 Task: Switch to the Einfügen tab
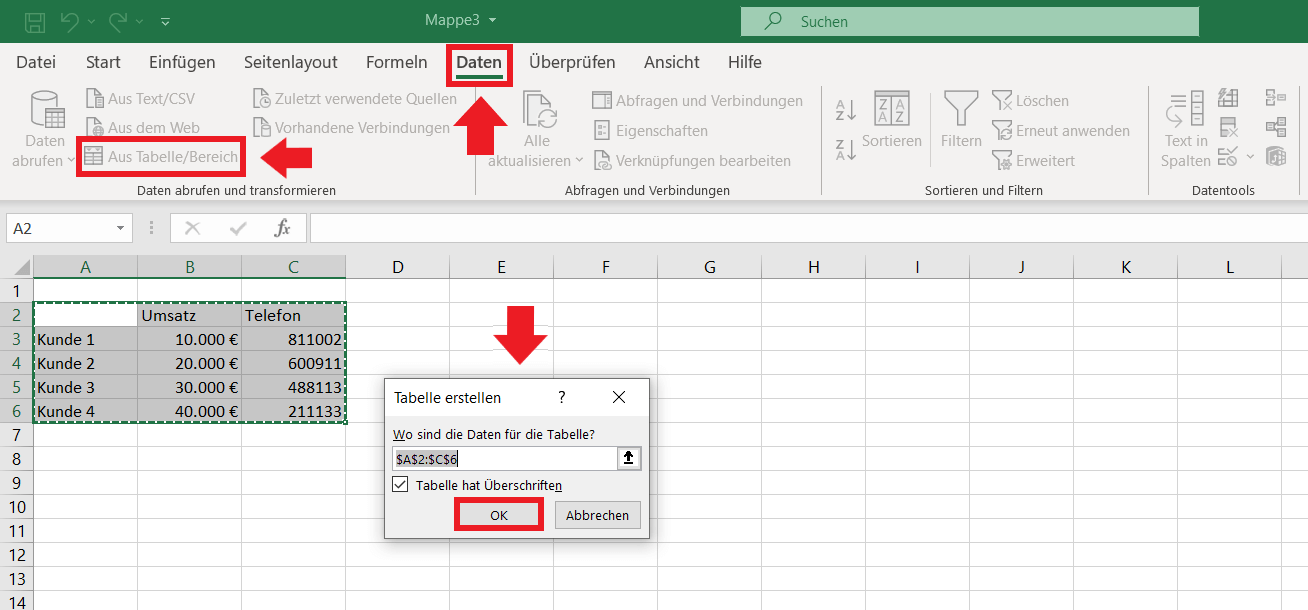182,62
